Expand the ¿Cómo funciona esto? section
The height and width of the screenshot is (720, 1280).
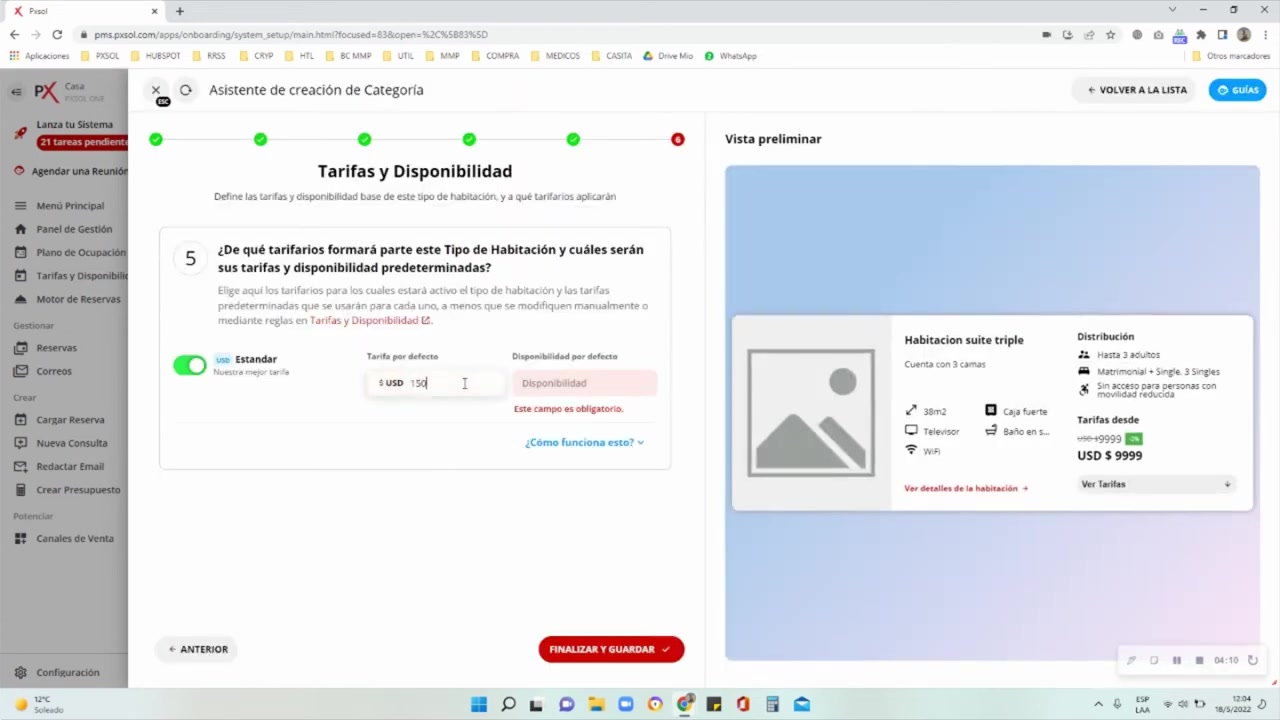click(x=584, y=442)
